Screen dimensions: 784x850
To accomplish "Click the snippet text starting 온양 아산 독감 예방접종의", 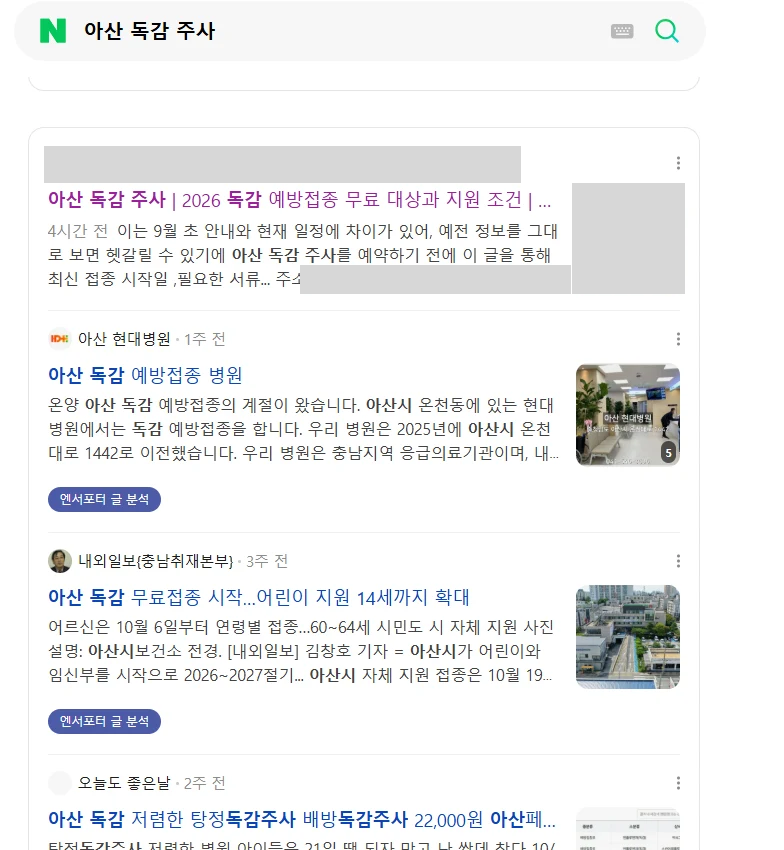I will point(303,429).
